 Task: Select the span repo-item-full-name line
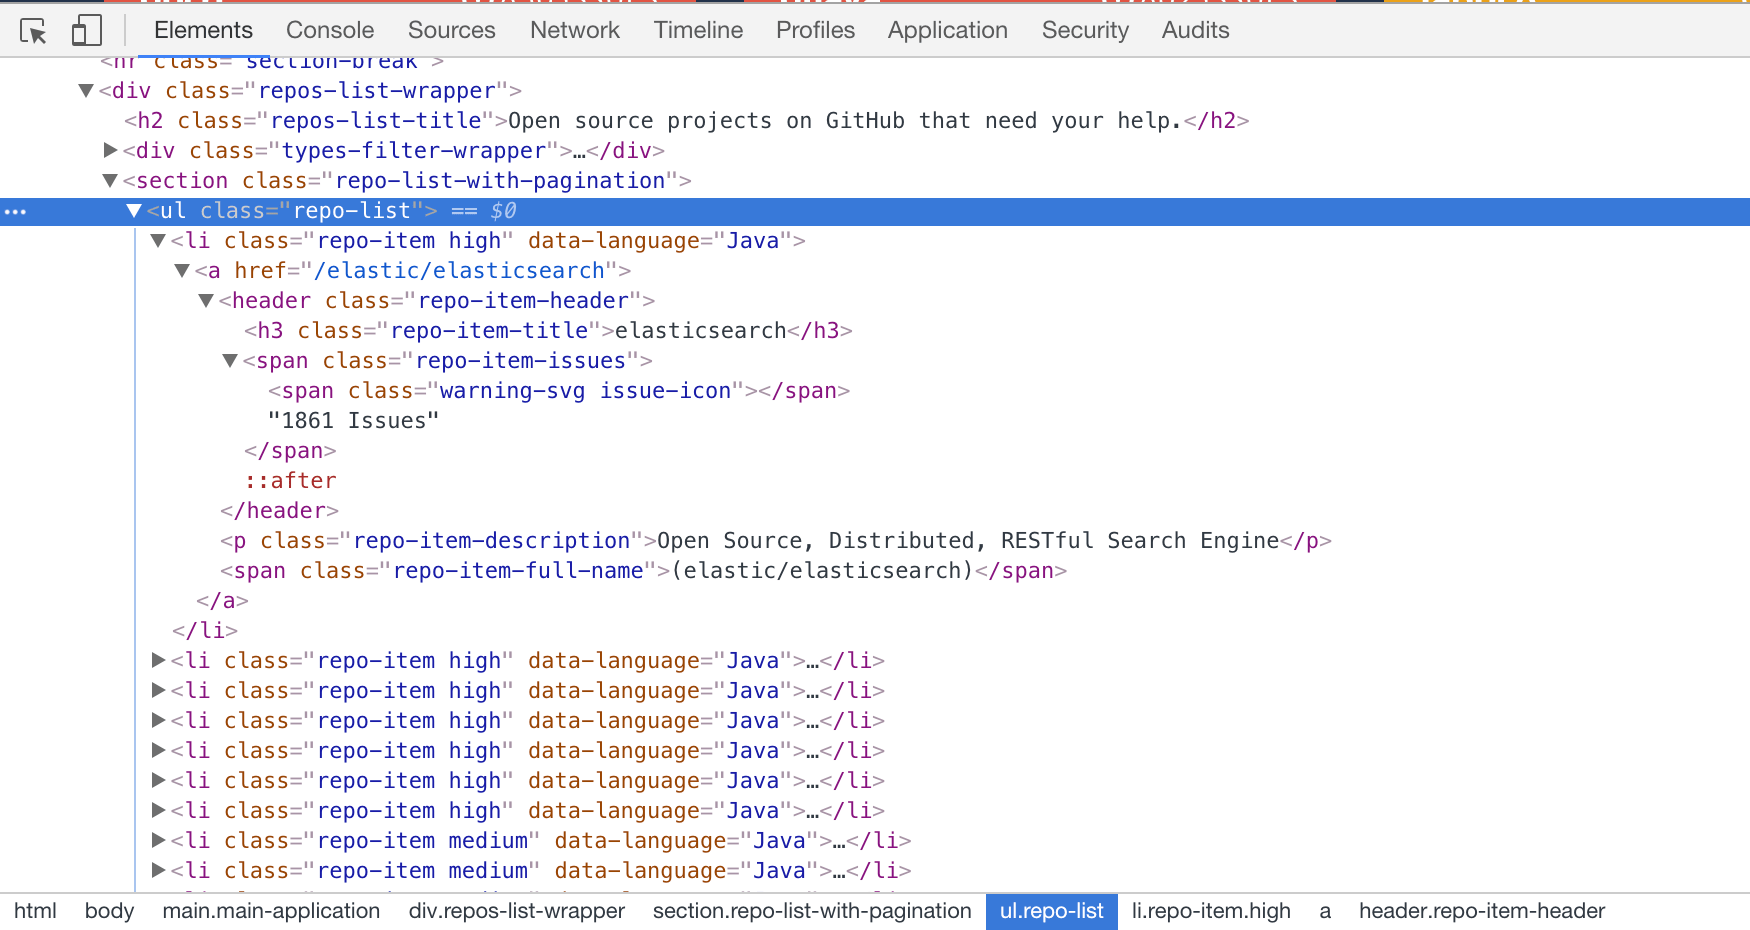pyautogui.click(x=644, y=571)
